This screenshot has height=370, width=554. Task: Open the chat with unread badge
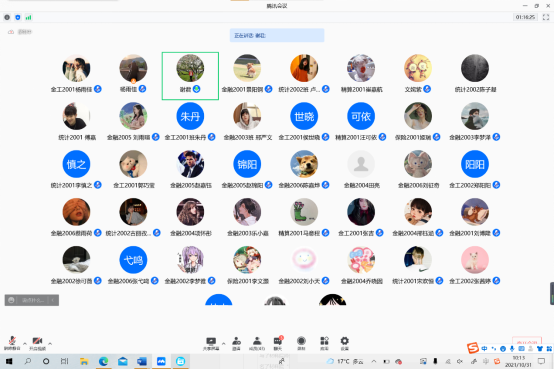278,343
